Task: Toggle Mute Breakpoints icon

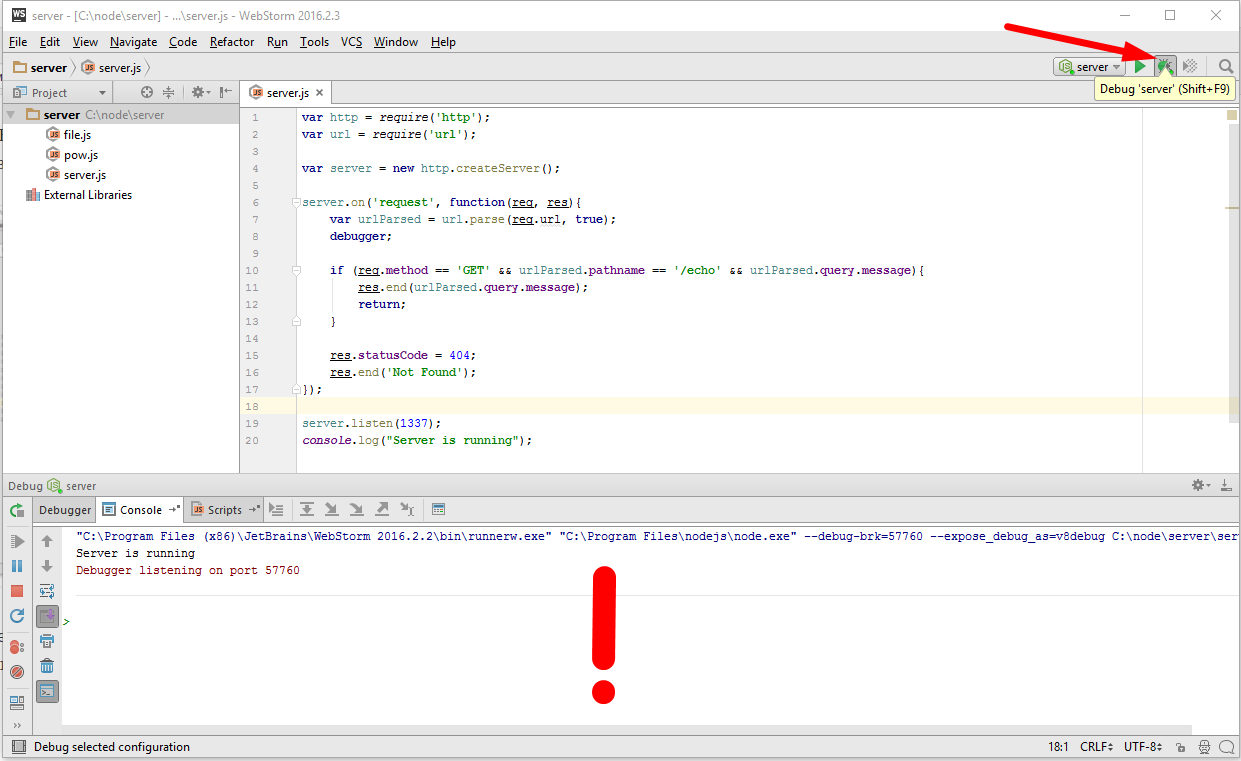Action: coord(17,672)
